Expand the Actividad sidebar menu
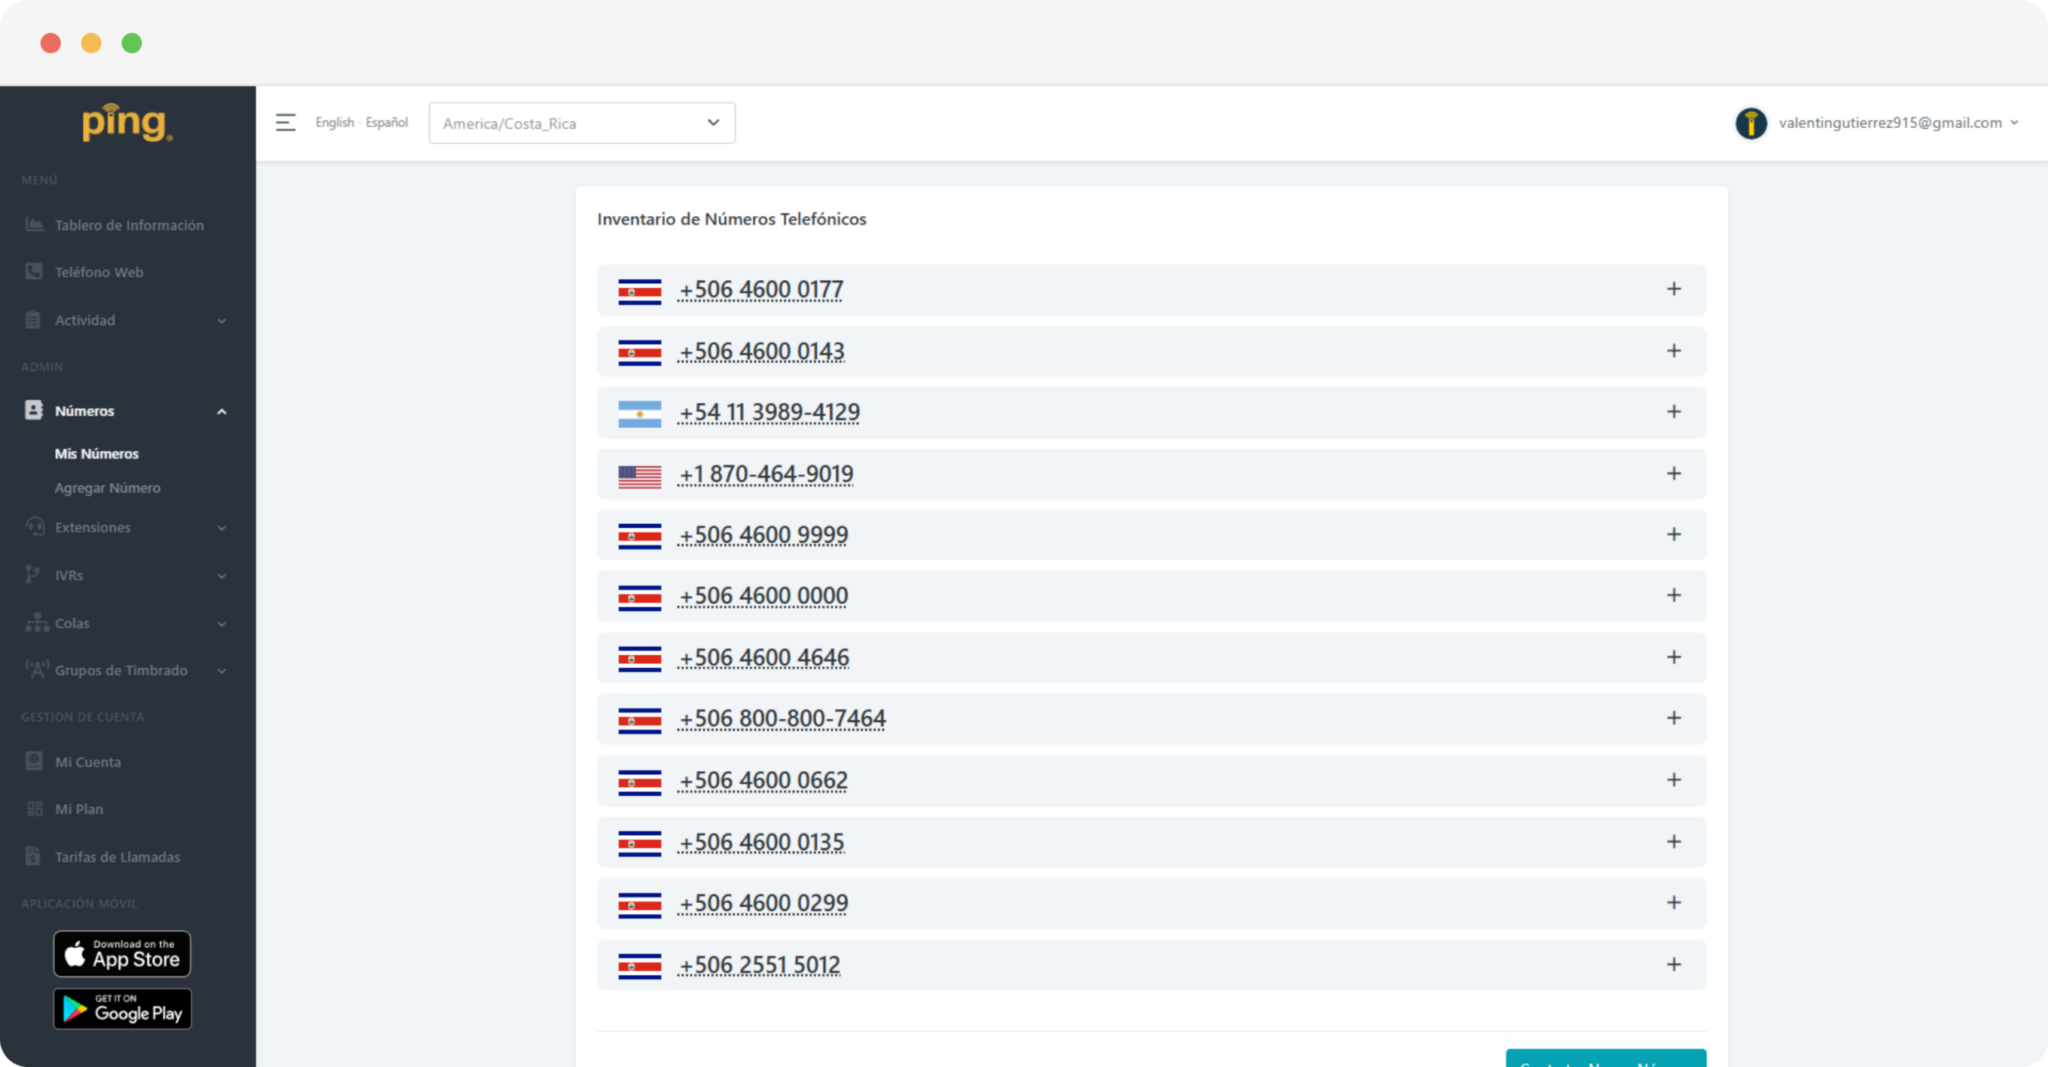The image size is (2048, 1067). click(x=127, y=320)
